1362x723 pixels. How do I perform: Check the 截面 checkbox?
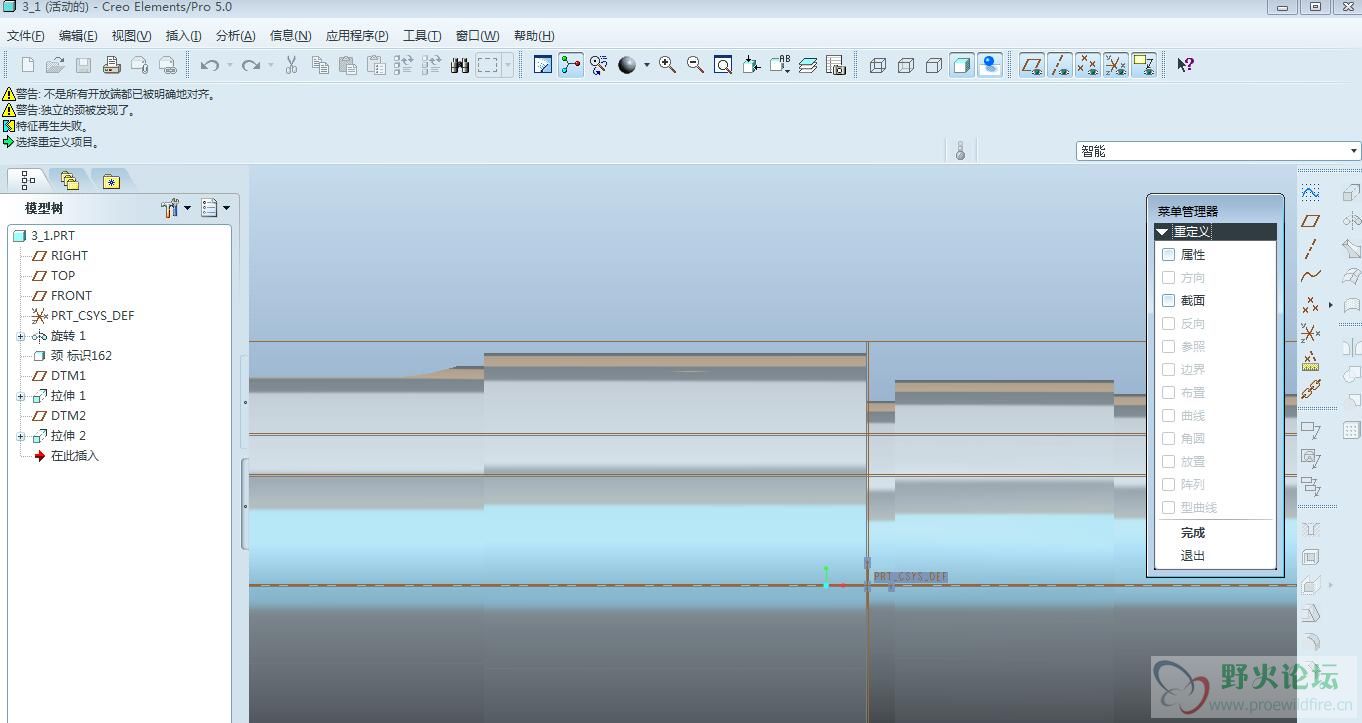[x=1168, y=300]
